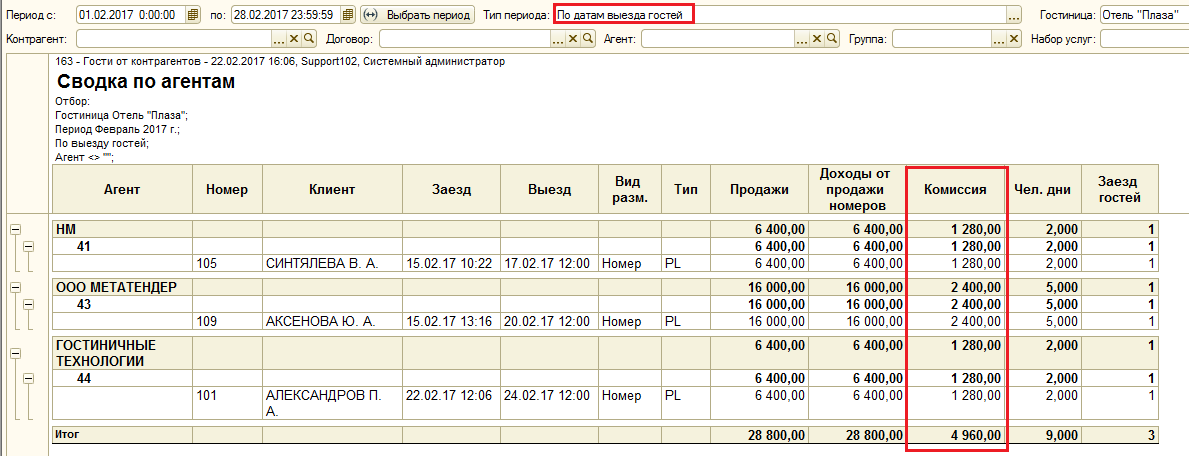This screenshot has height=456, width=1189.
Task: Click into the Набор услуг field
Action: pos(1144,39)
